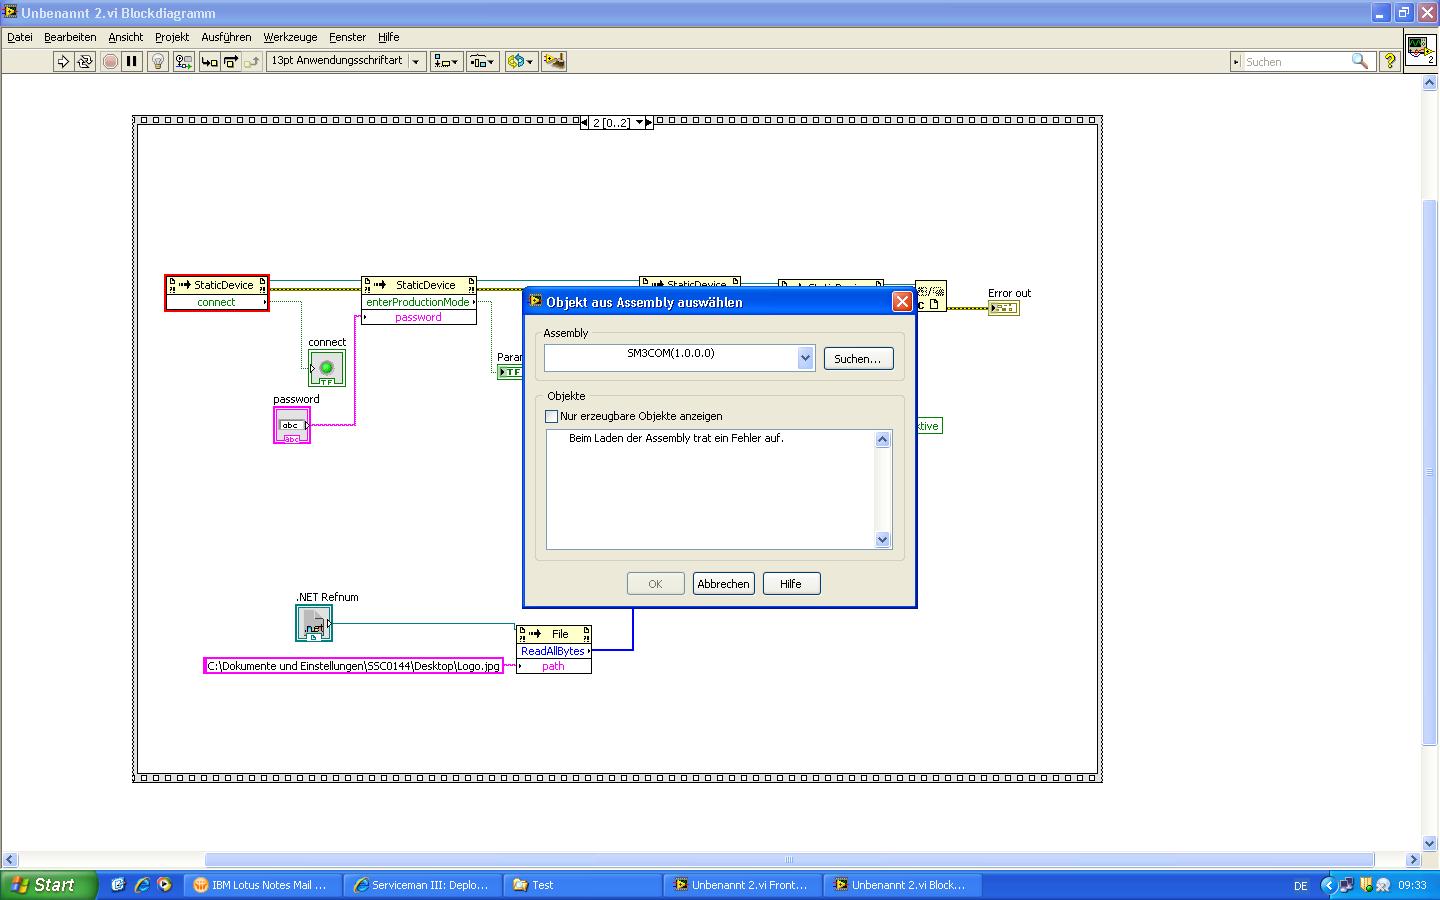The image size is (1440, 900).
Task: Click Internet Explorer quick launch icon
Action: coord(141,885)
